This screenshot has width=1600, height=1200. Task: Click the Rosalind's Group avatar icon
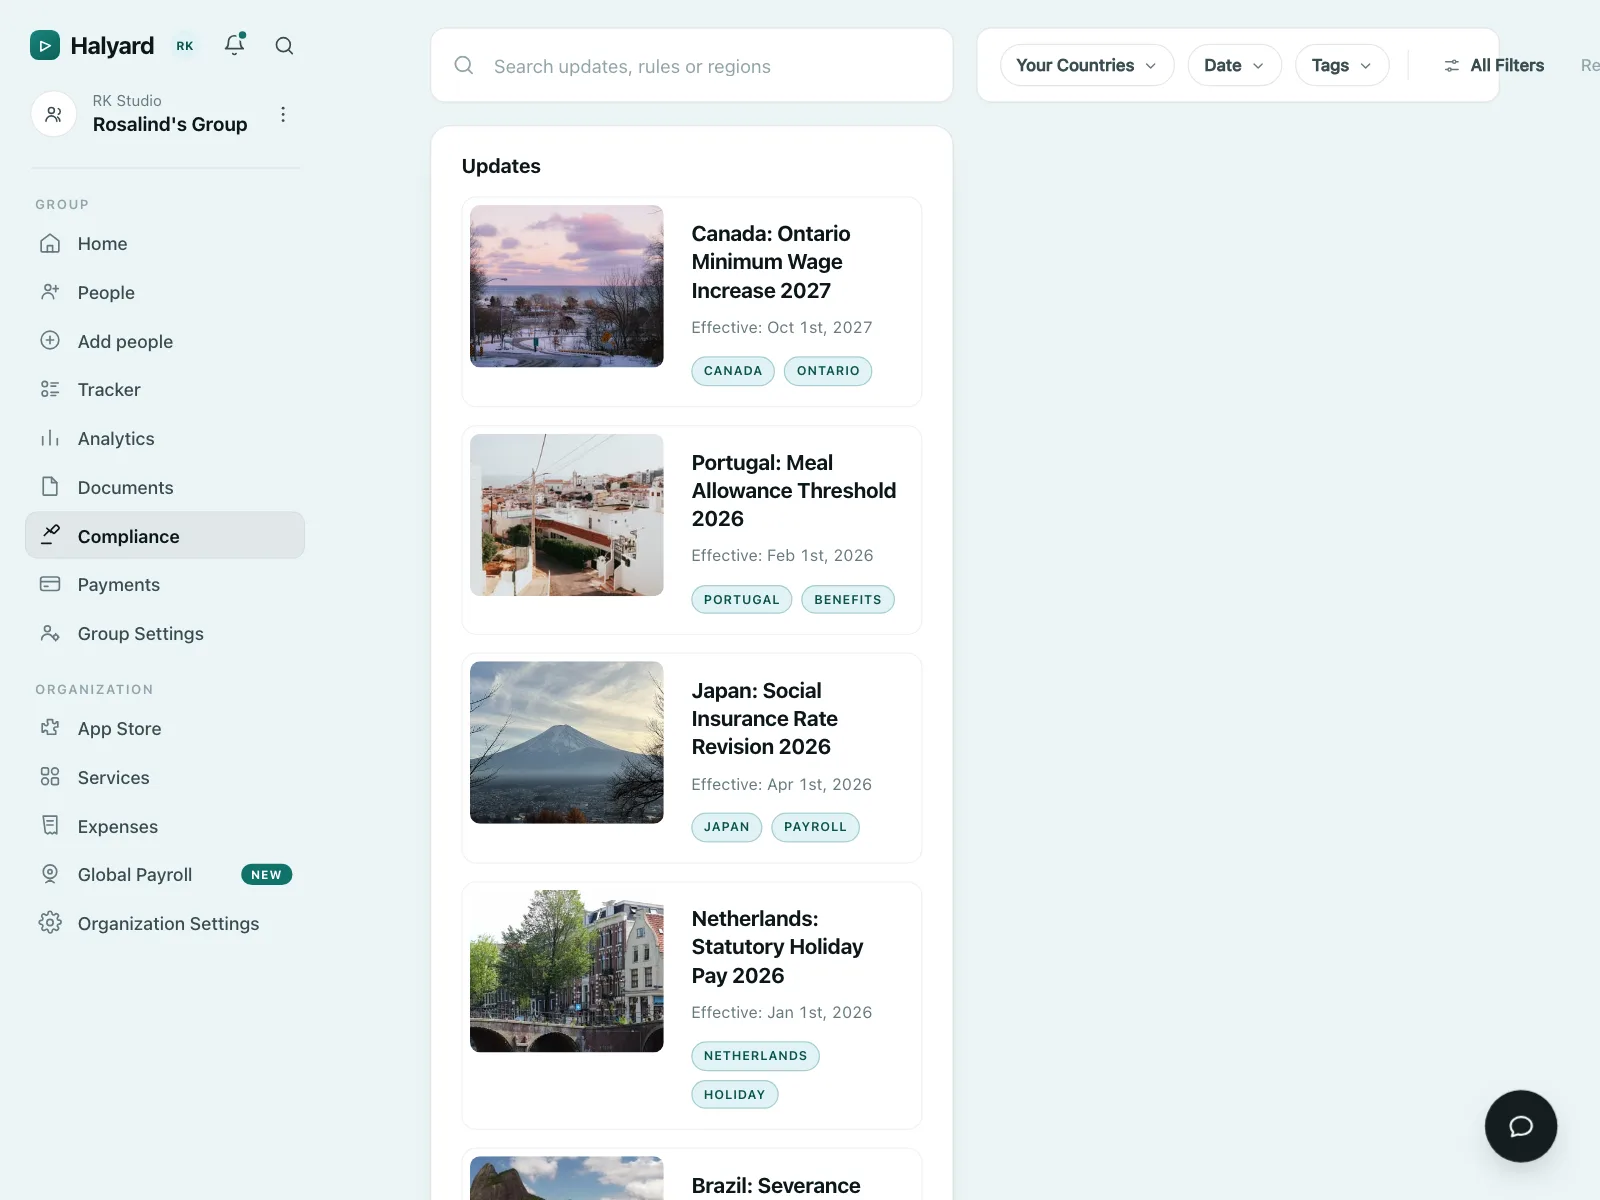[x=54, y=114]
